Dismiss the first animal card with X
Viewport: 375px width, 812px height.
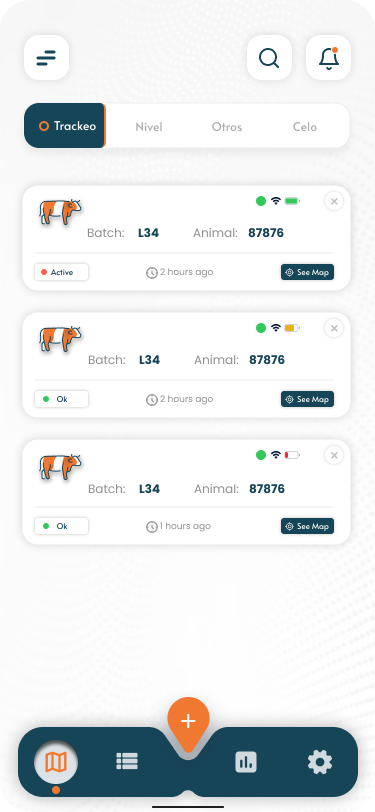coord(334,201)
